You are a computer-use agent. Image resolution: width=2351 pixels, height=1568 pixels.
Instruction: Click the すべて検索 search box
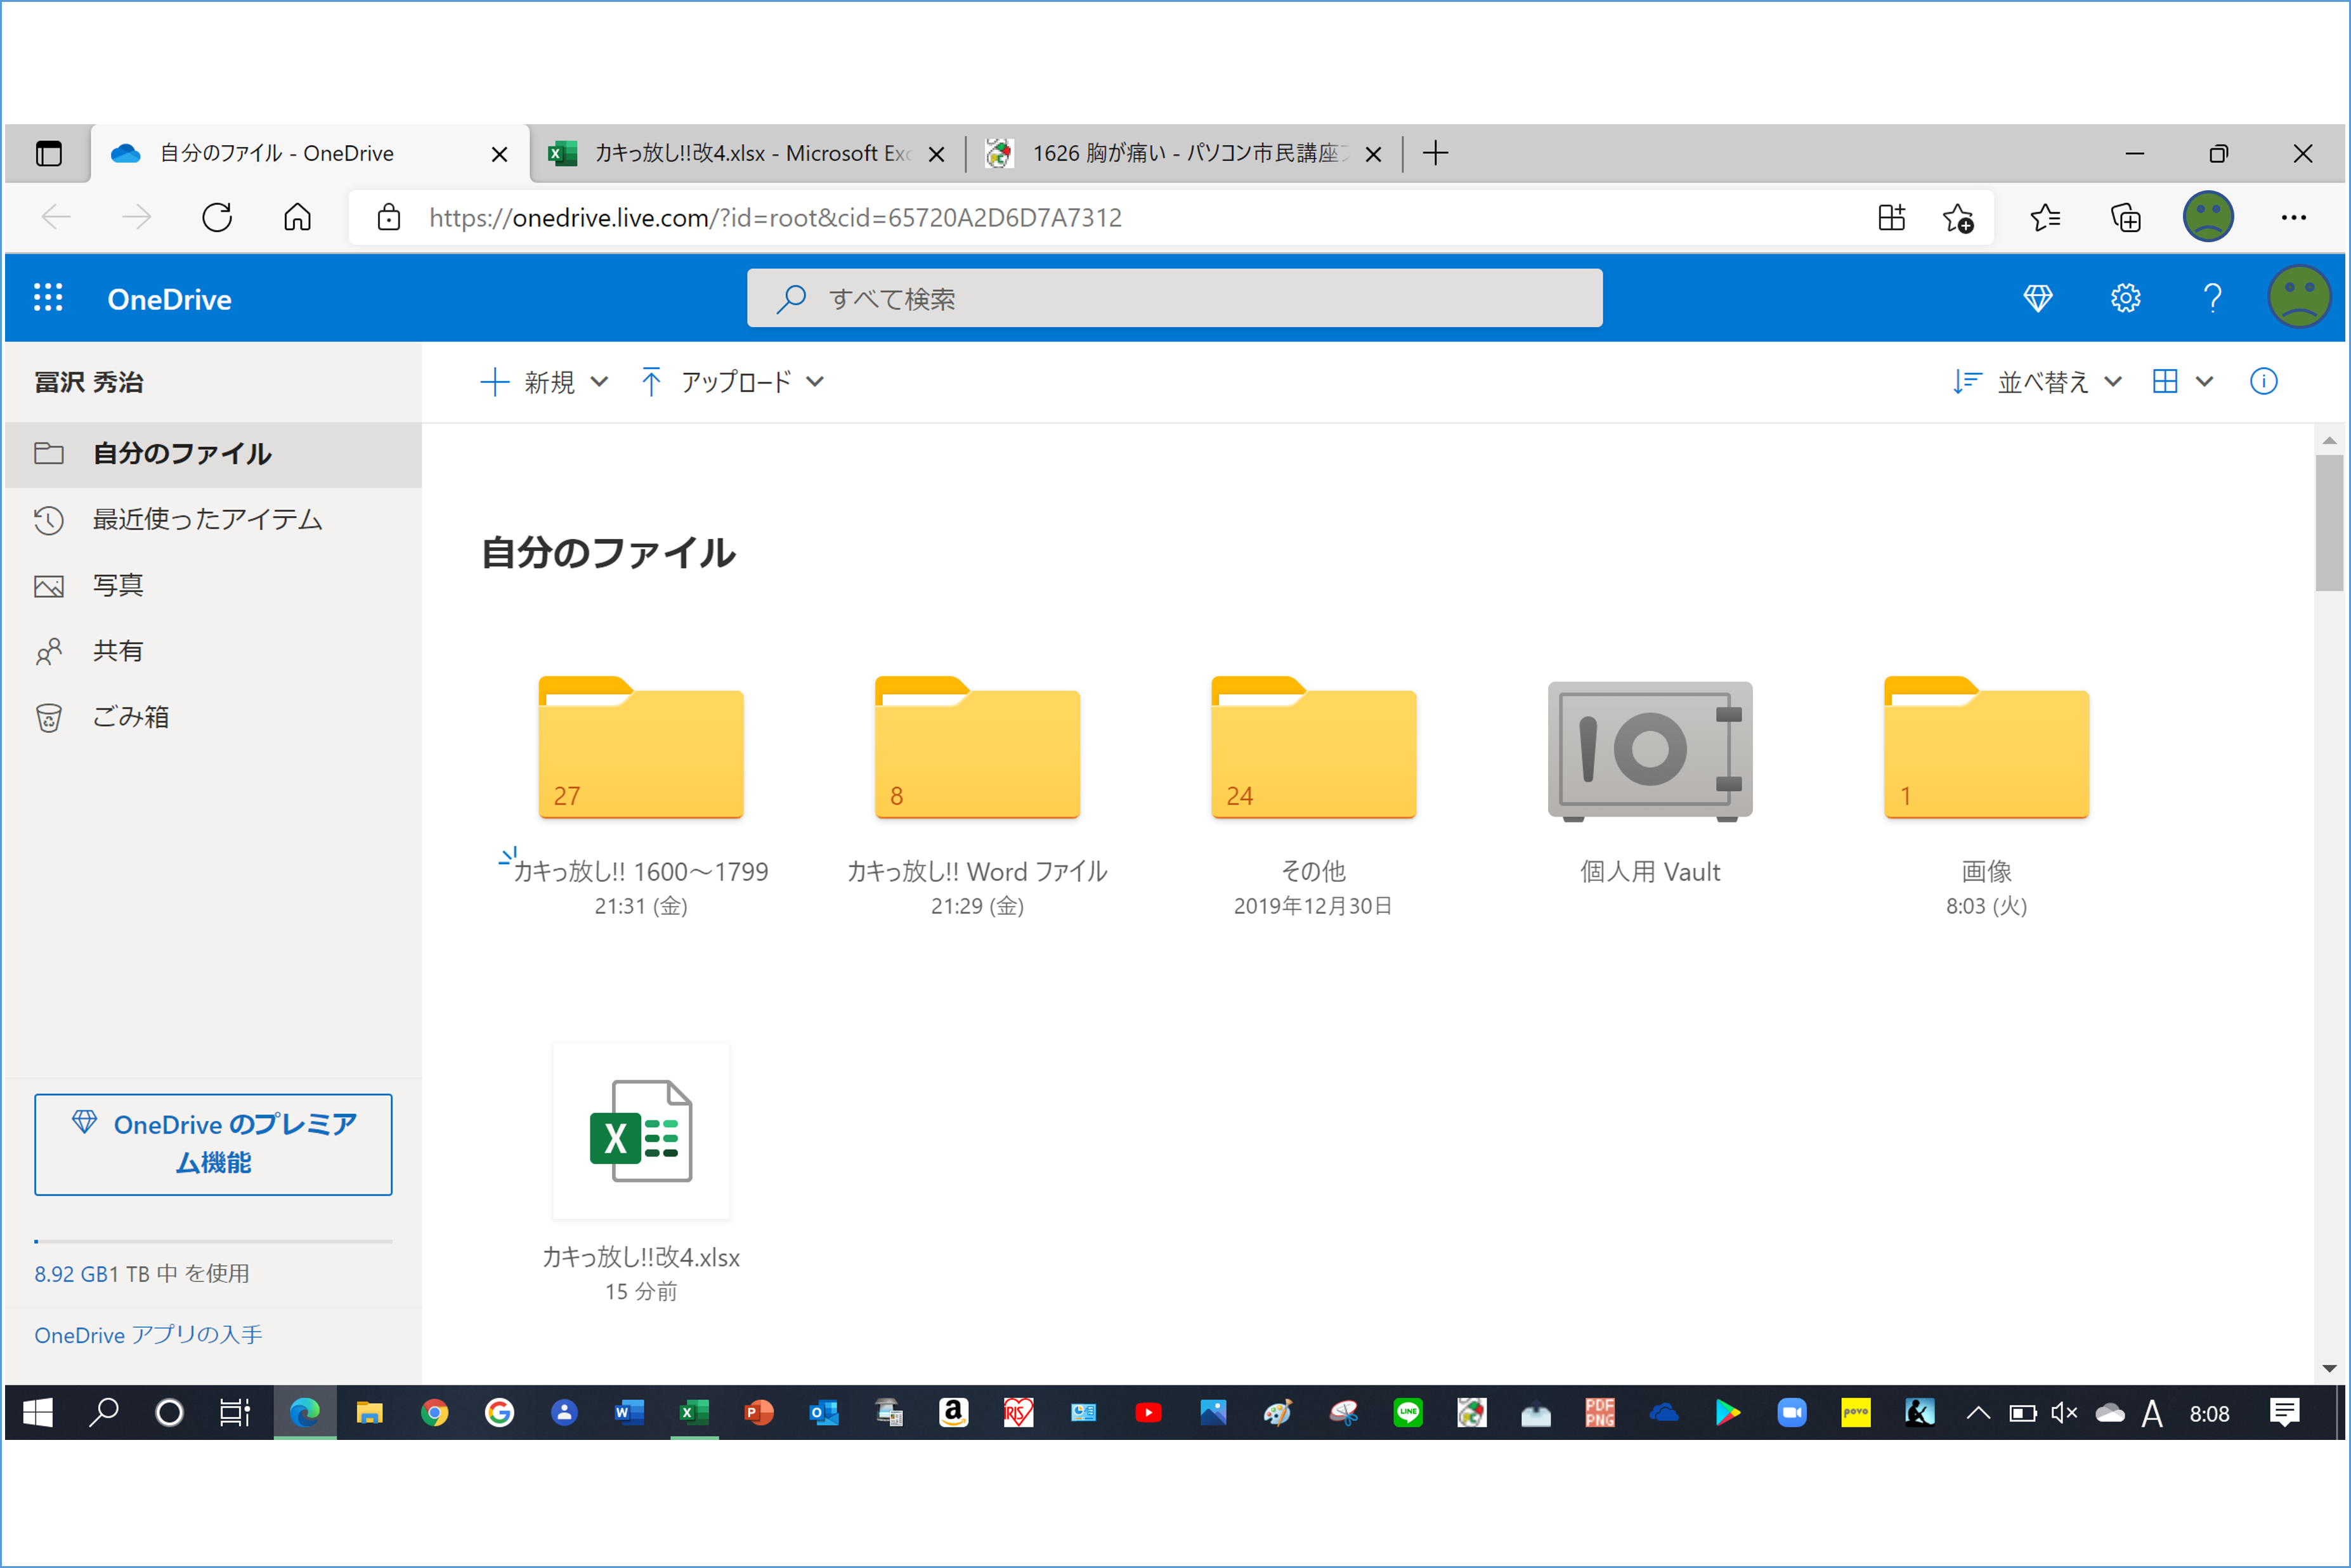[1174, 298]
